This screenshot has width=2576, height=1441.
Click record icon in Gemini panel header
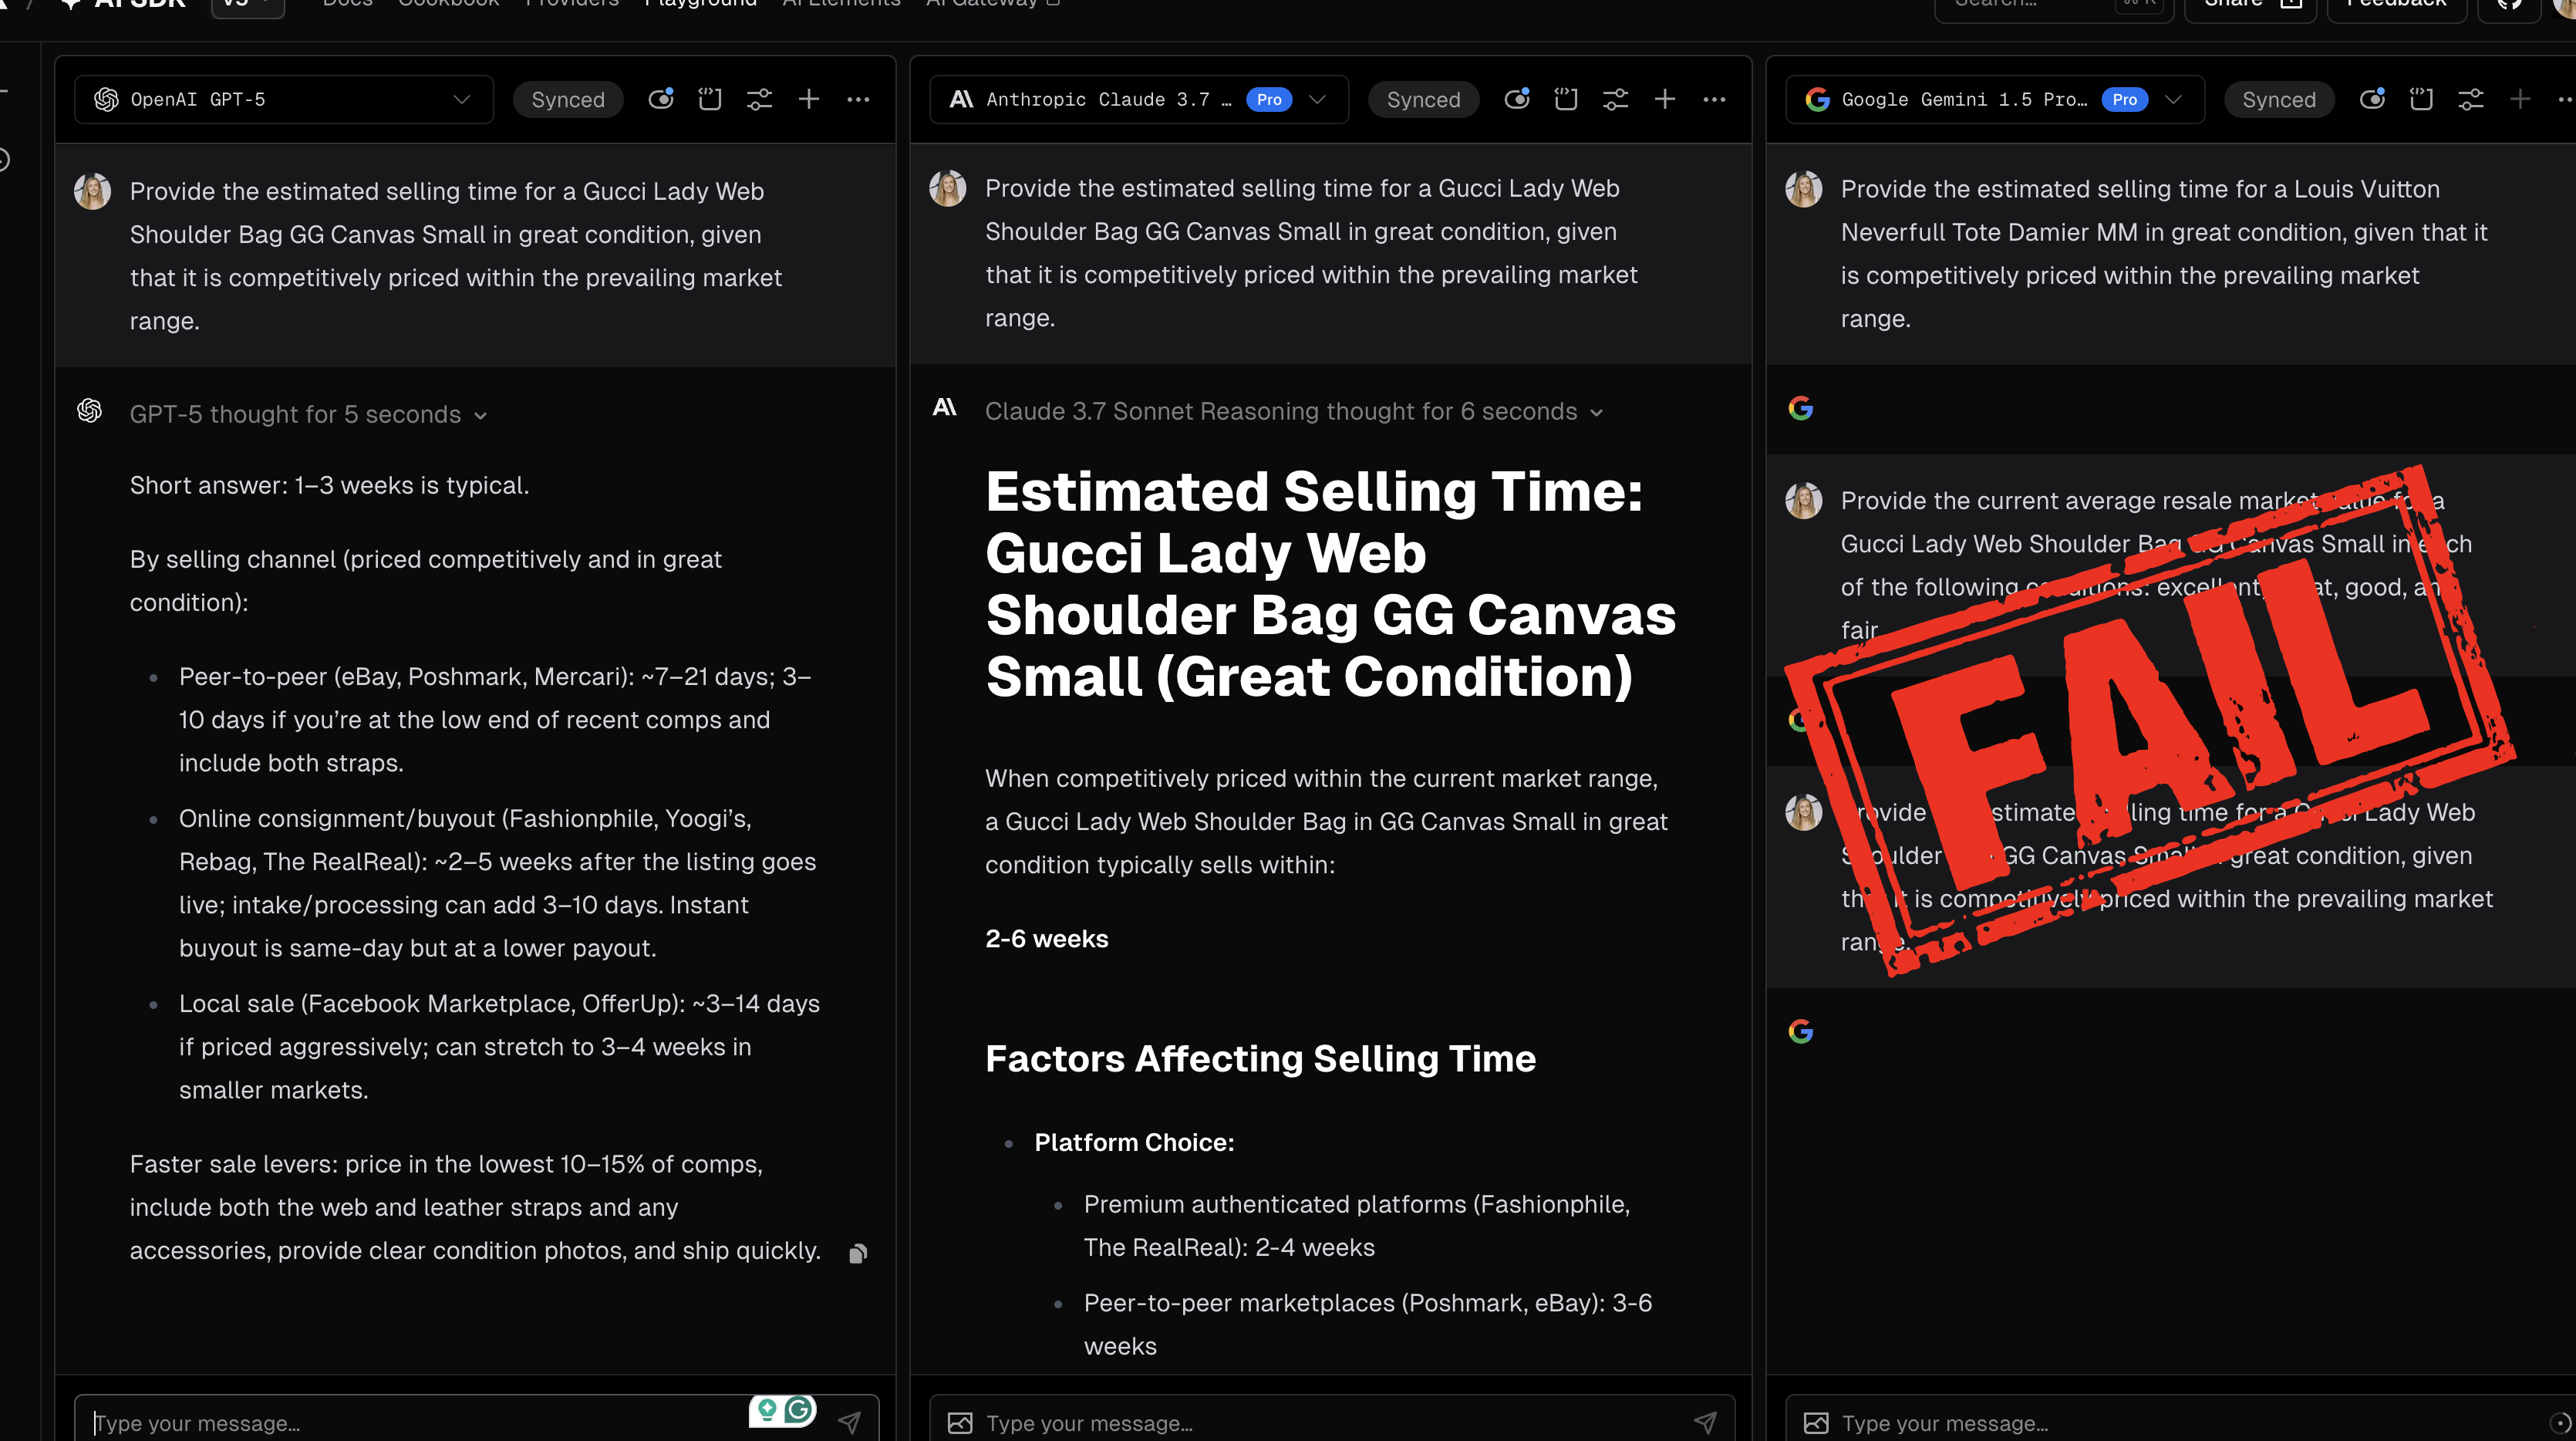[x=2372, y=99]
